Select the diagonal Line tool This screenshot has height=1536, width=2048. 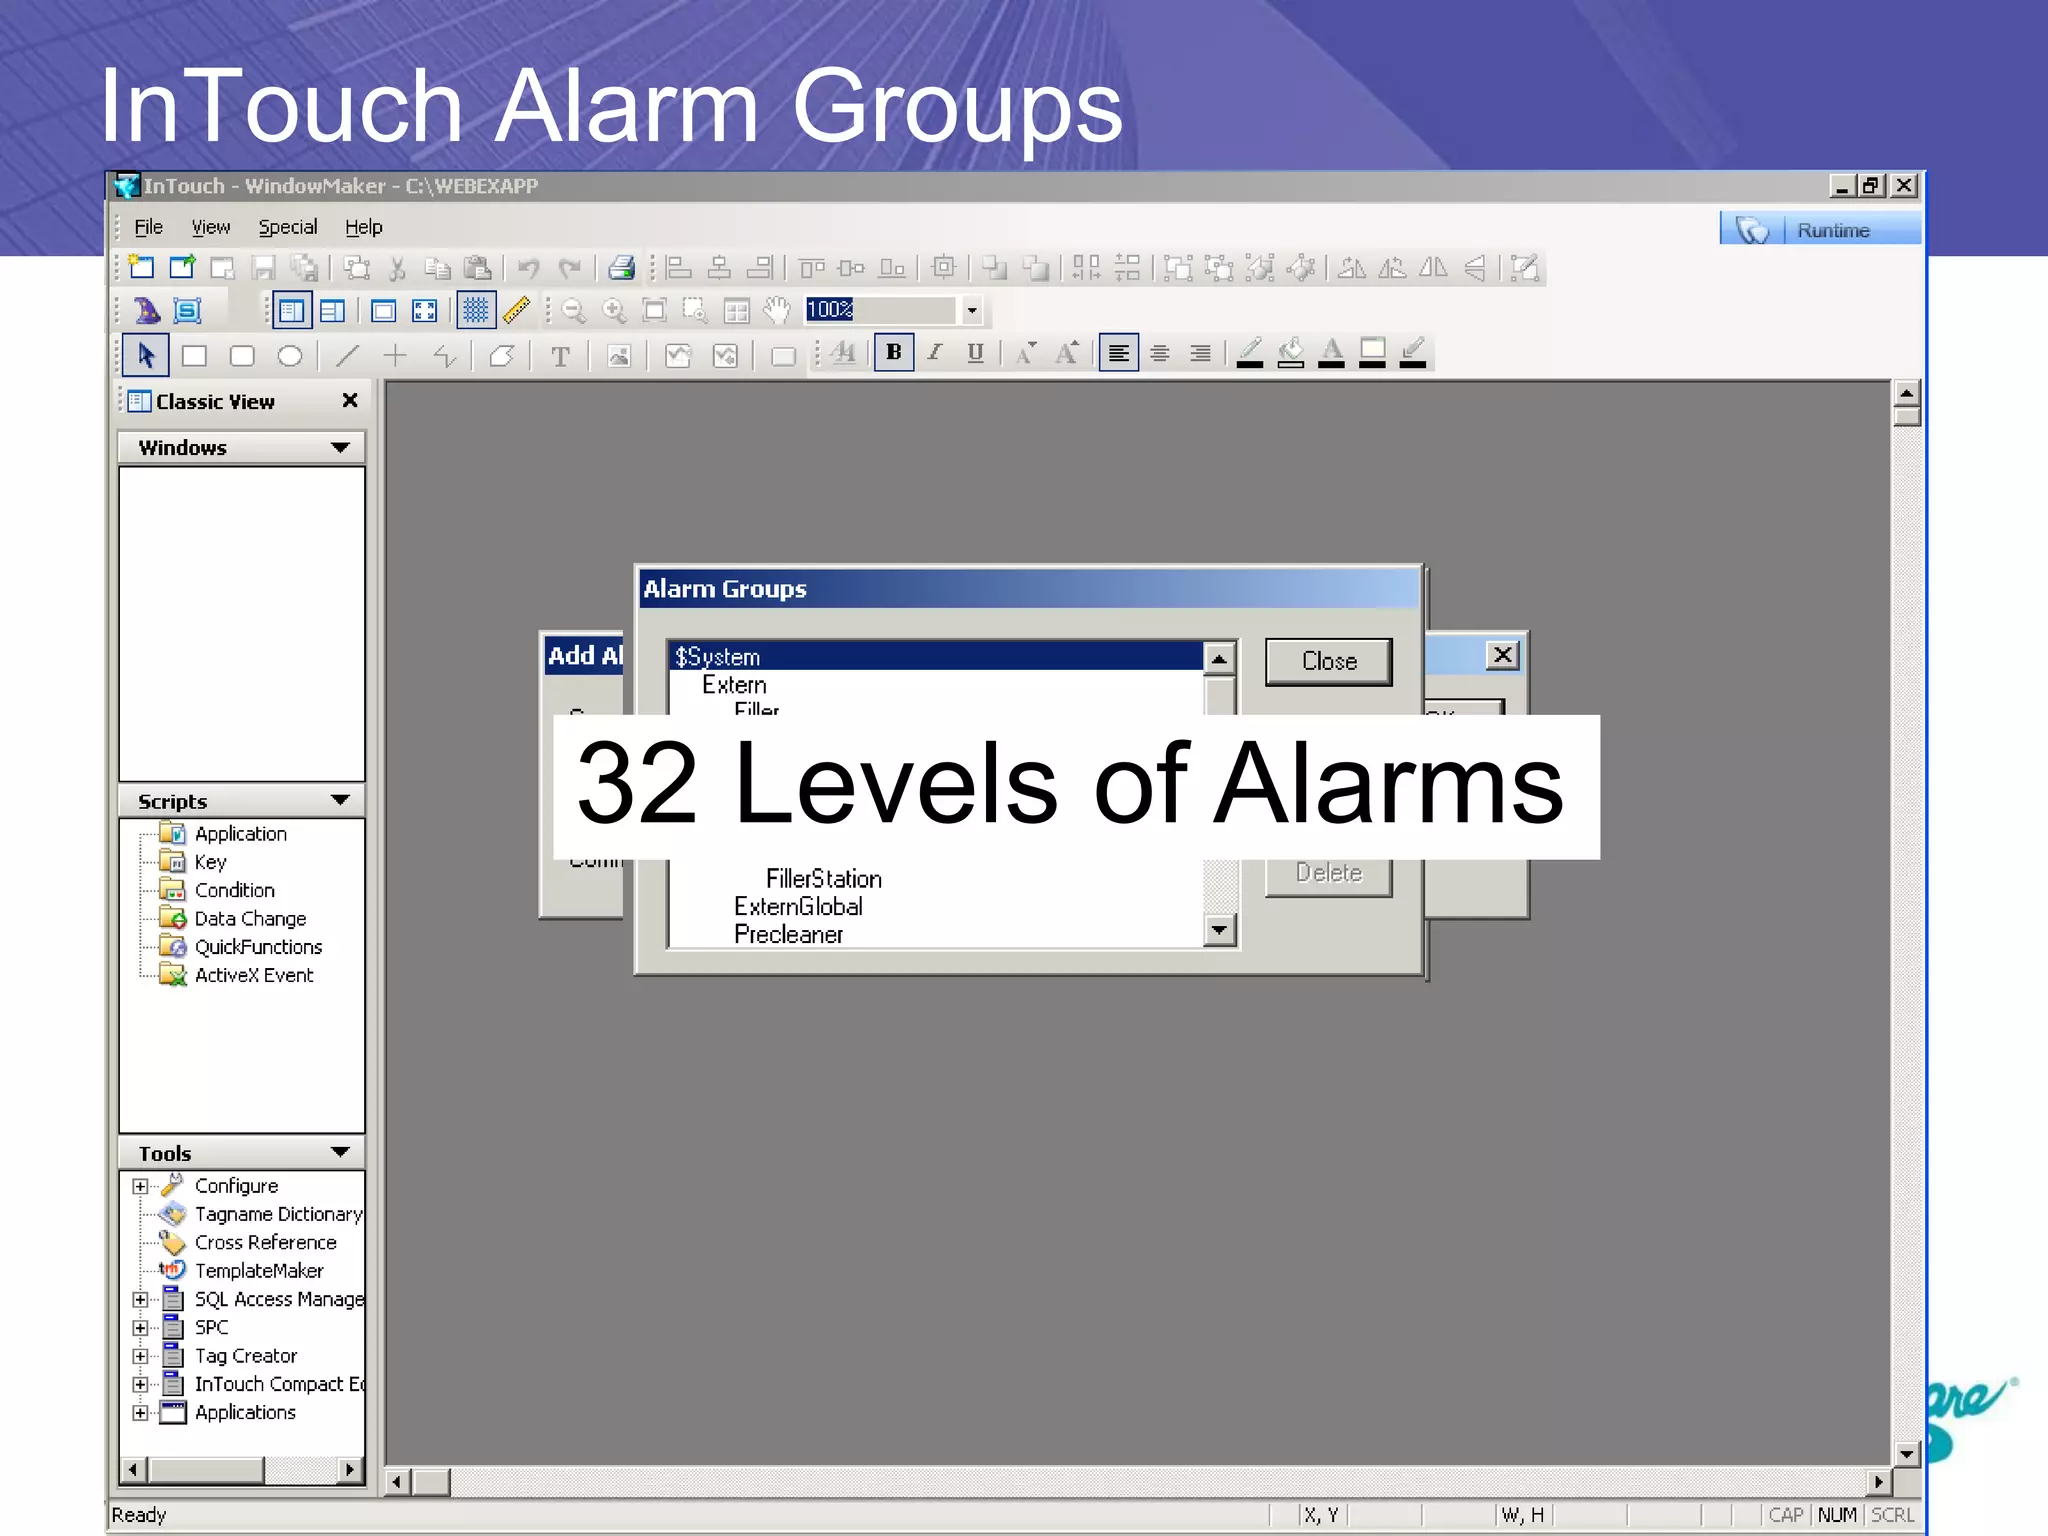coord(348,355)
